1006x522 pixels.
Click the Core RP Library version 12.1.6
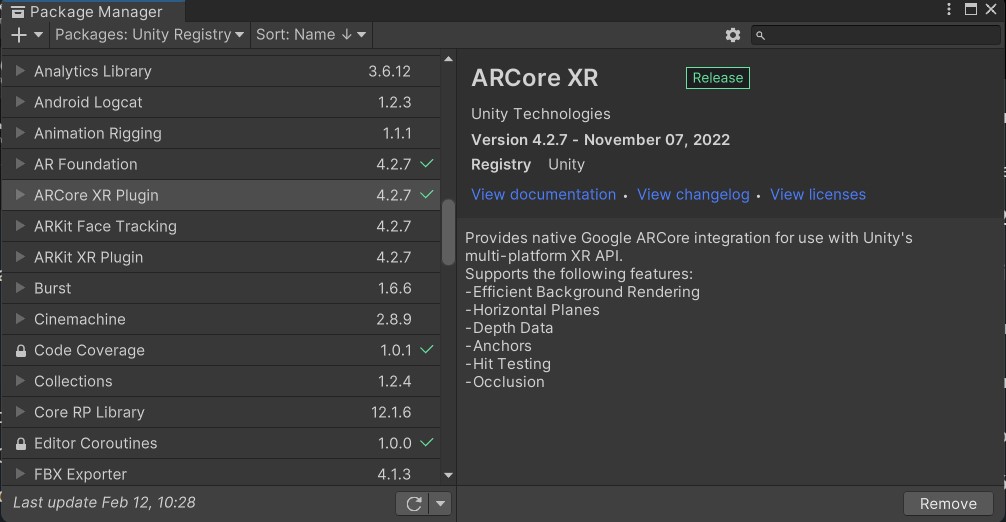coord(391,412)
